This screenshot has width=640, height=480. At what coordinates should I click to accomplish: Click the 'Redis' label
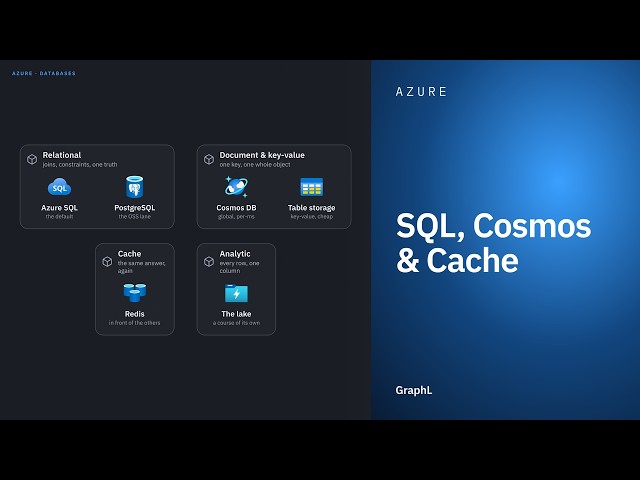tap(135, 314)
